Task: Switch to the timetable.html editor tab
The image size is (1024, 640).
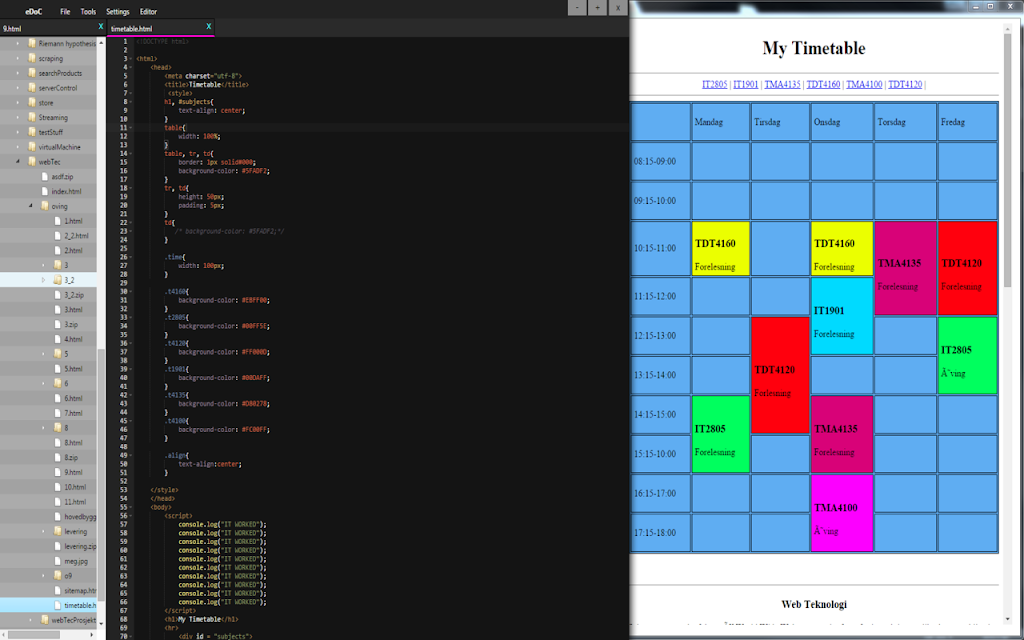Action: 161,28
